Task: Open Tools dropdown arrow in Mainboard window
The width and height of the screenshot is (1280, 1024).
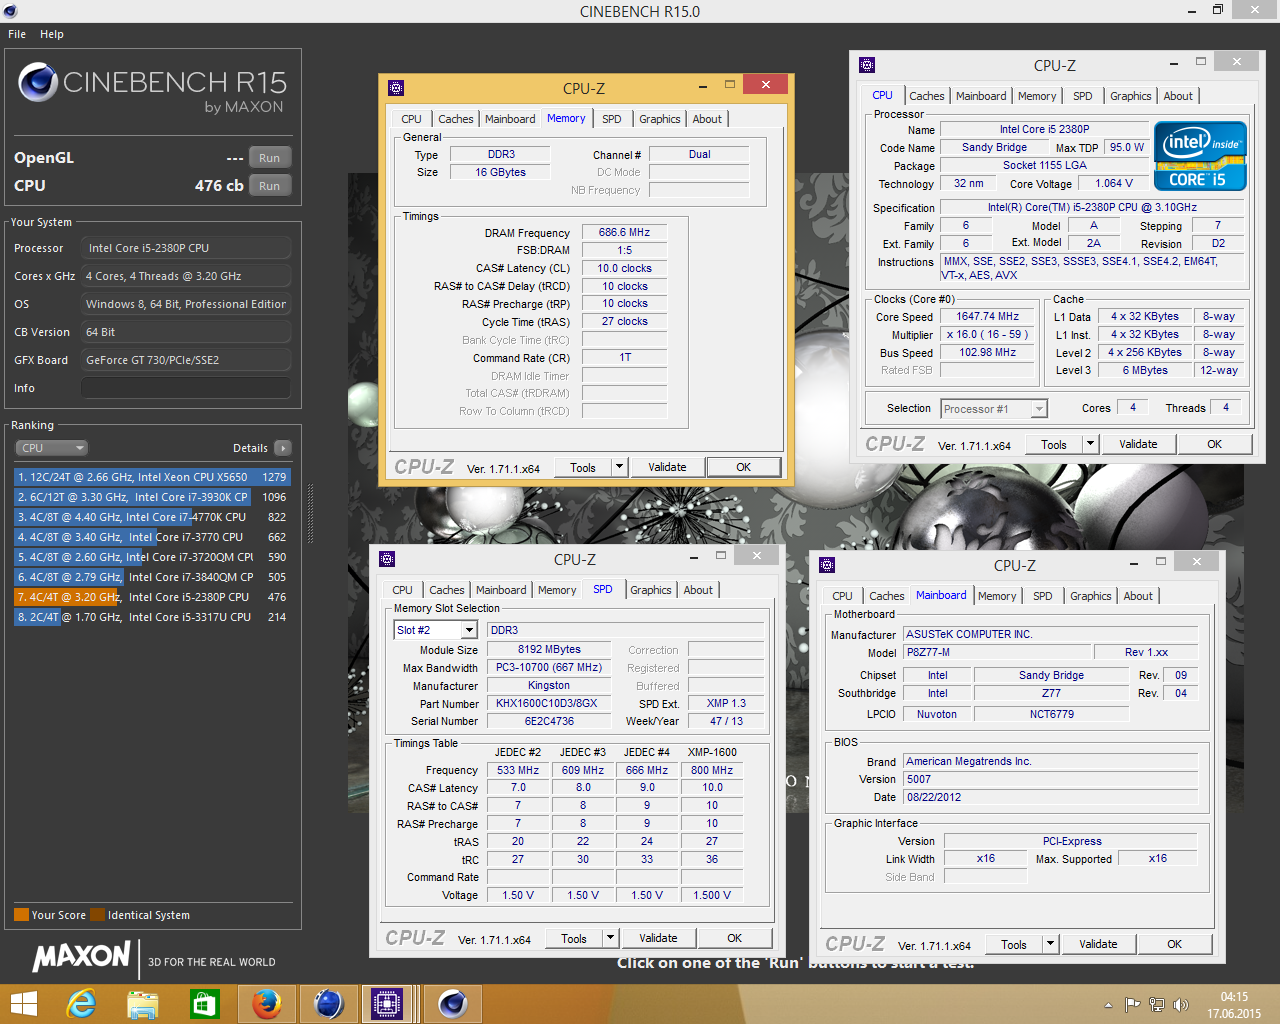Action: [1051, 944]
